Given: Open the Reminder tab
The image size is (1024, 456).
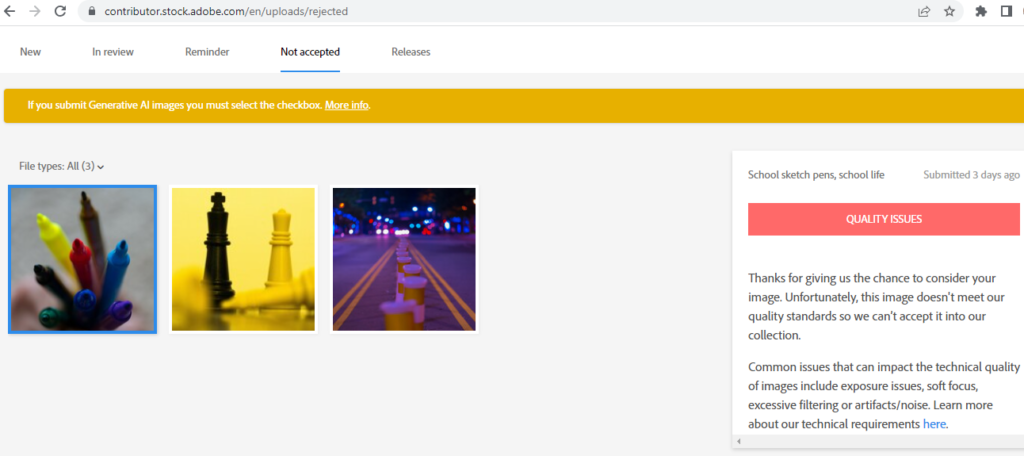Looking at the screenshot, I should point(207,52).
